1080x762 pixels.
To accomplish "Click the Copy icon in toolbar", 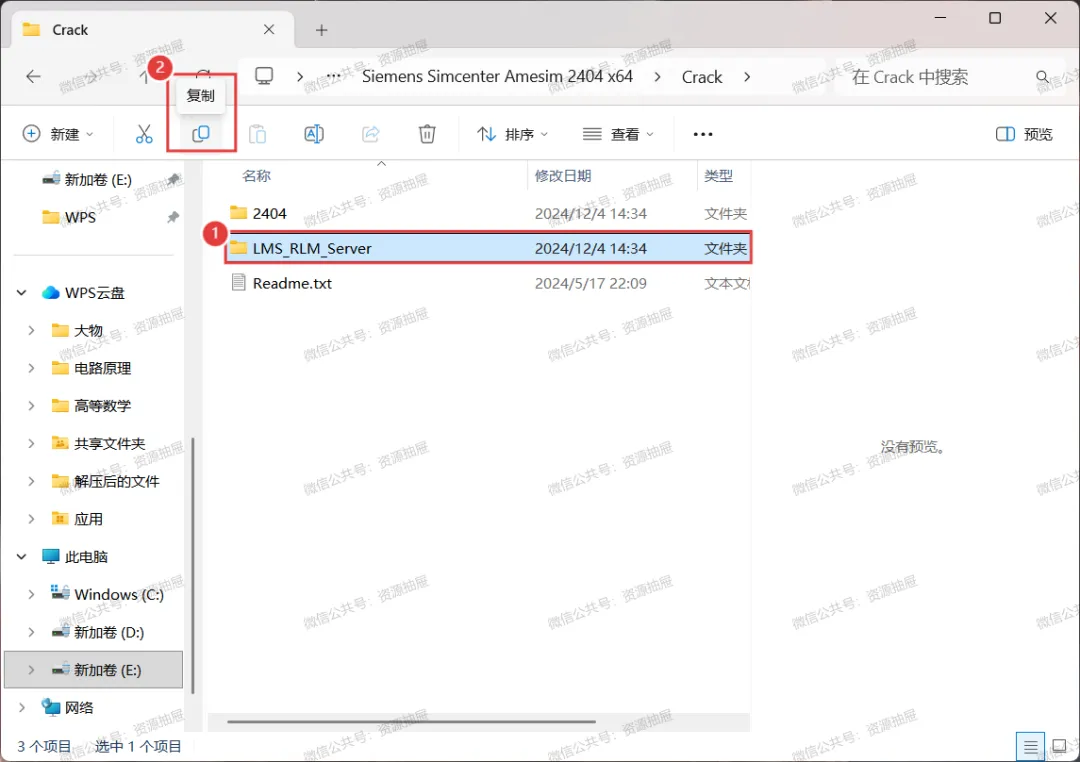I will (200, 134).
